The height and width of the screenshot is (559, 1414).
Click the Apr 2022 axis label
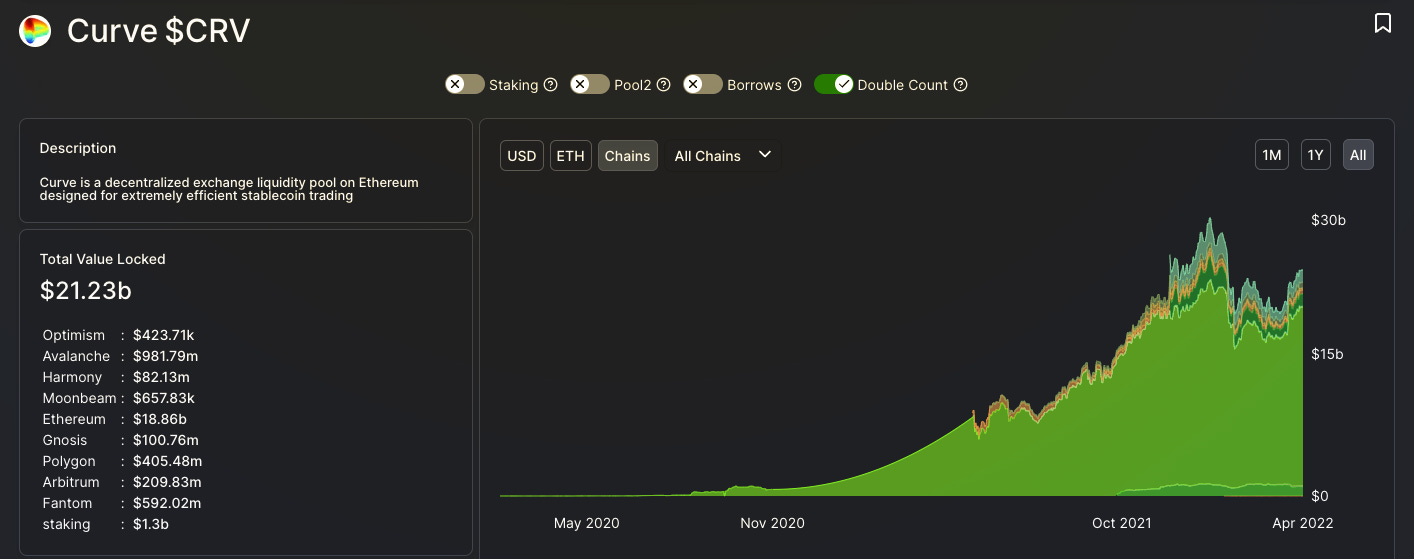(x=1302, y=523)
